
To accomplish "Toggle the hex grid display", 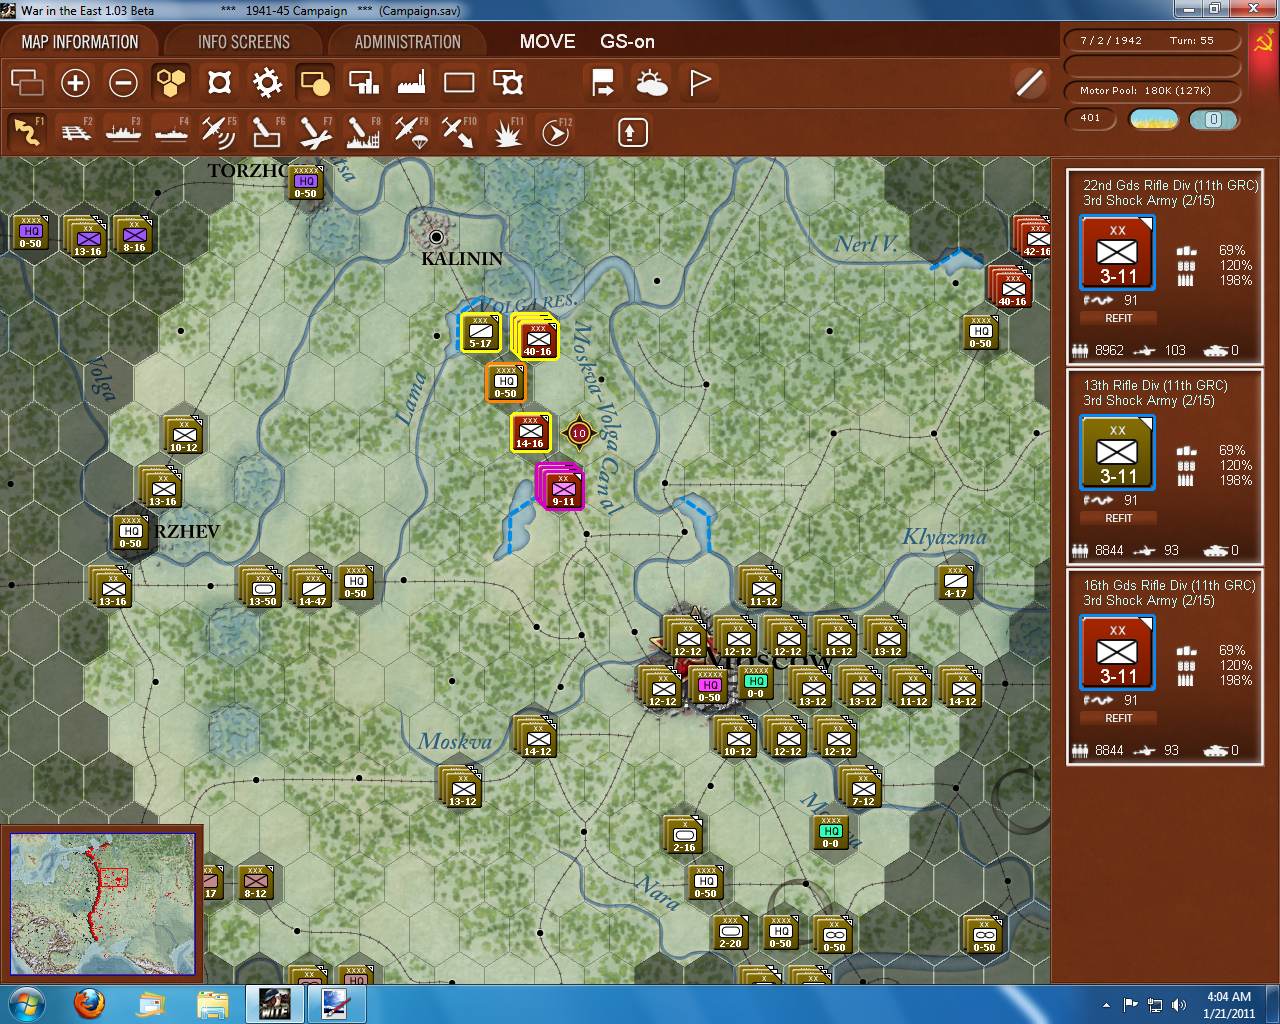I will click(171, 82).
